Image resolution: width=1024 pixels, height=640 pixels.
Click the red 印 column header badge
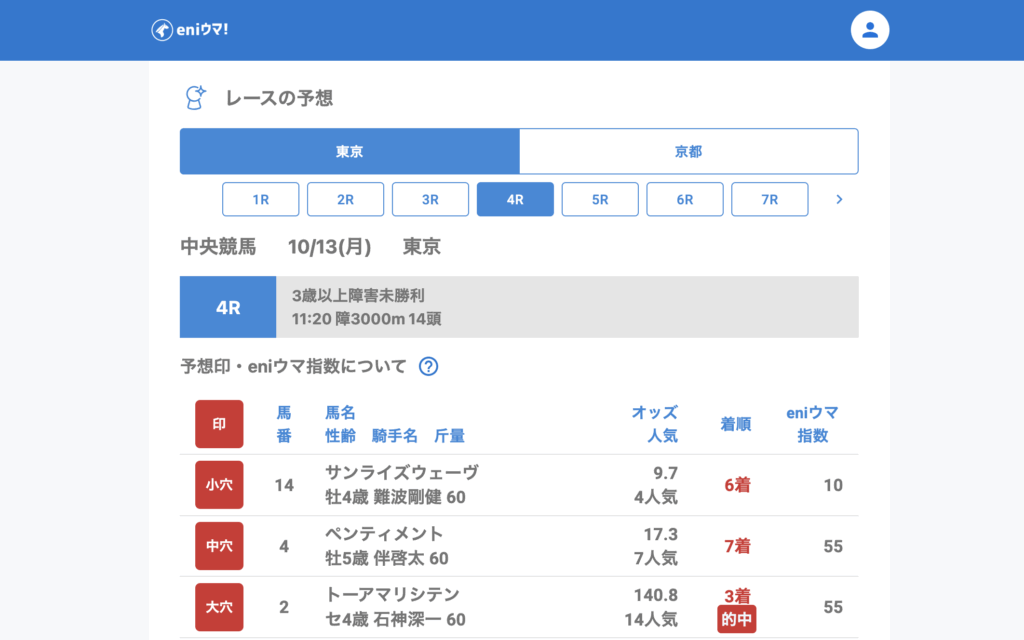[219, 424]
